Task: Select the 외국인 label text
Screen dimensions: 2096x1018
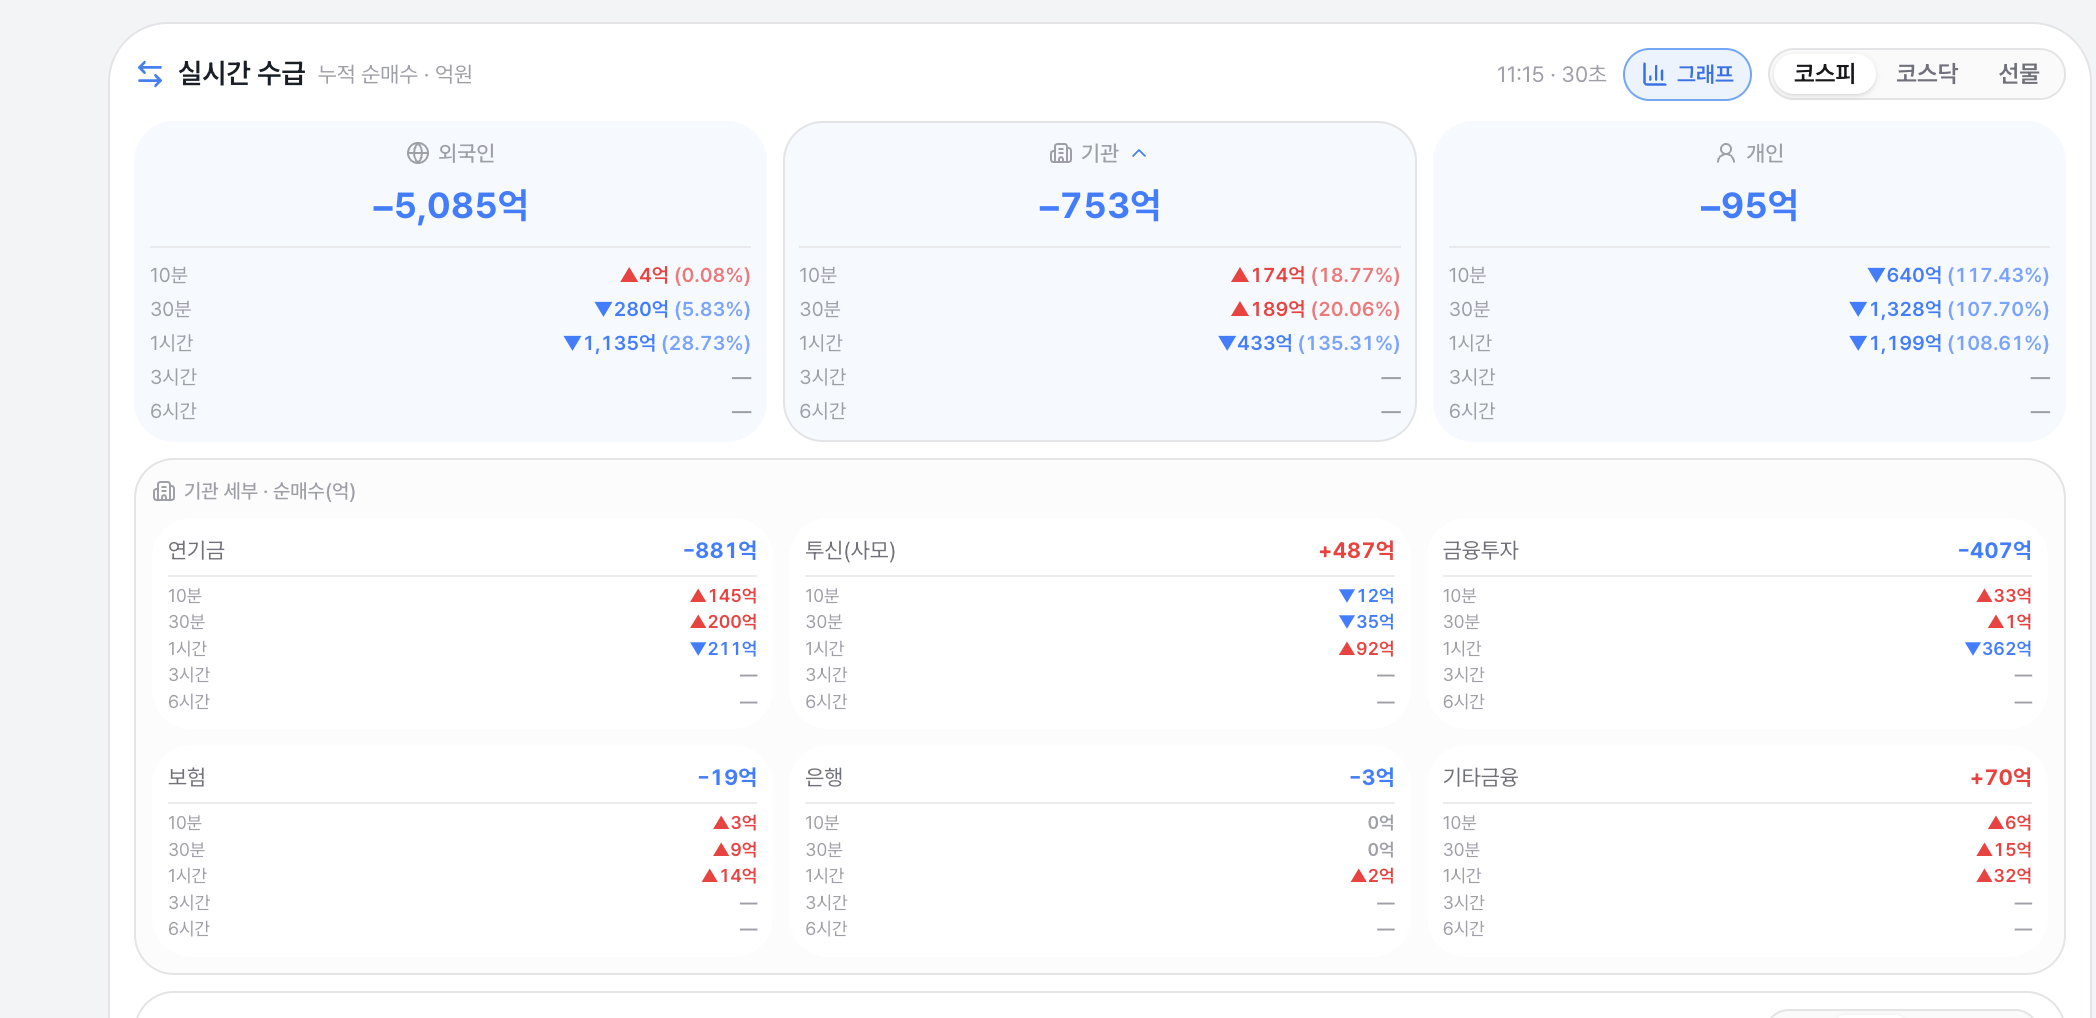Action: click(x=466, y=153)
